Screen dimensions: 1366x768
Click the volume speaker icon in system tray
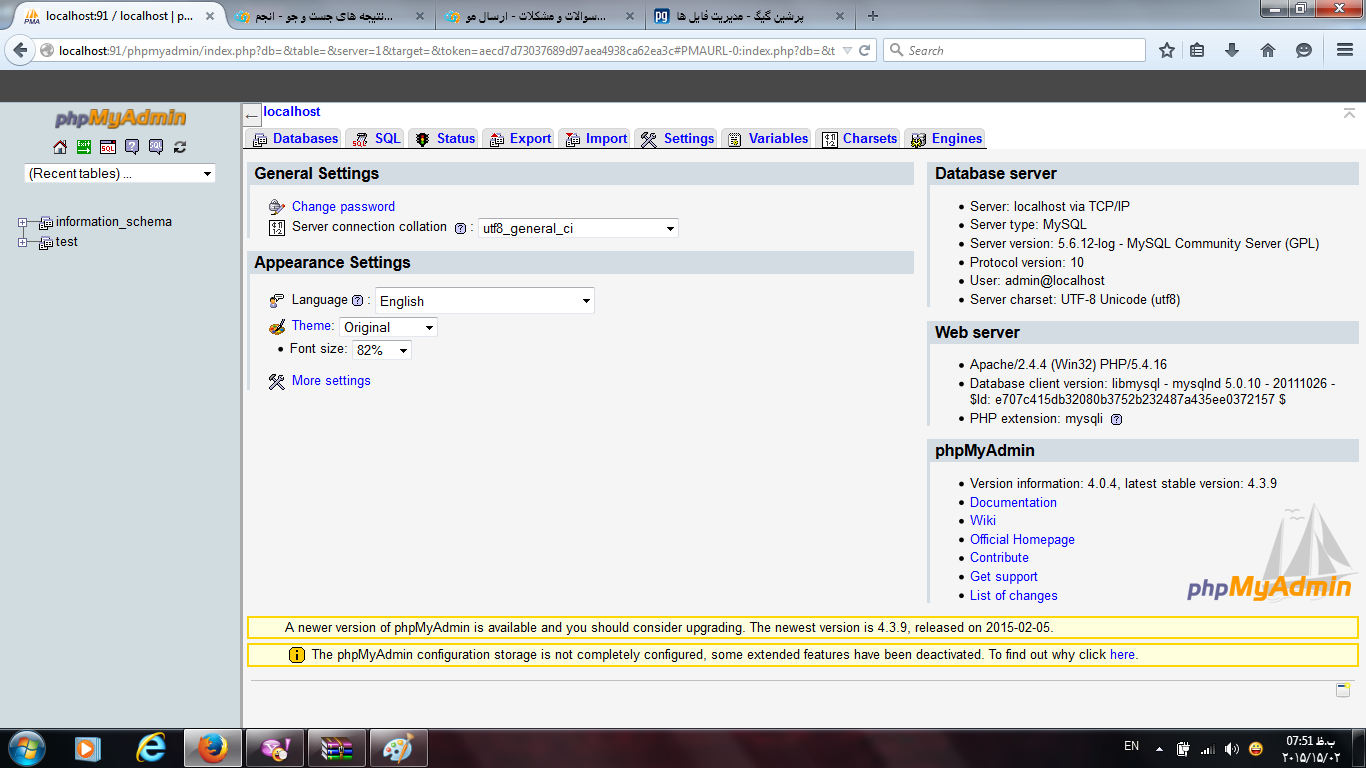tap(1232, 749)
